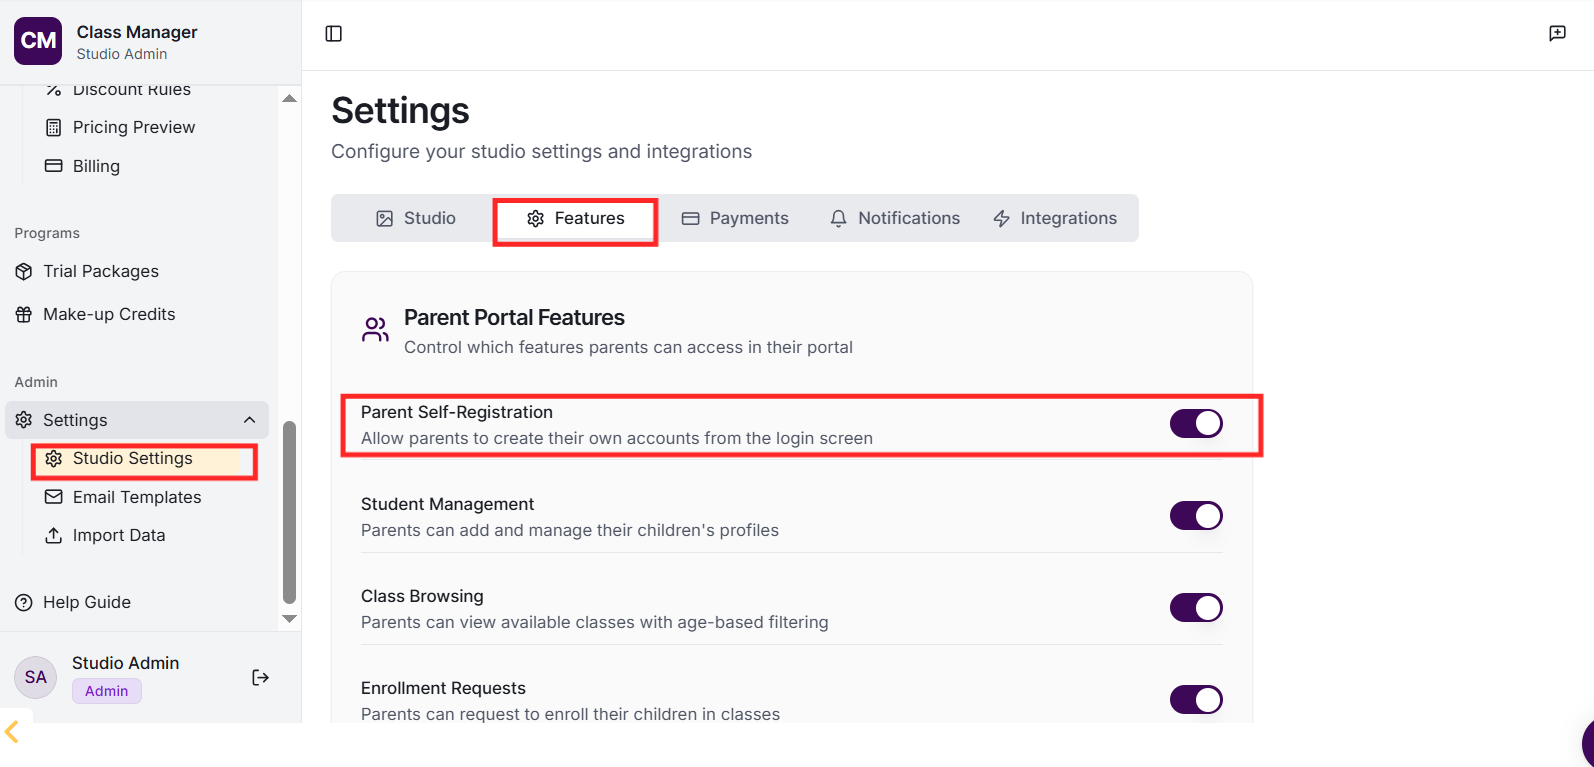Viewport: 1594px width, 767px height.
Task: Click the yellow collapse arrow bottom-left
Action: [x=12, y=732]
